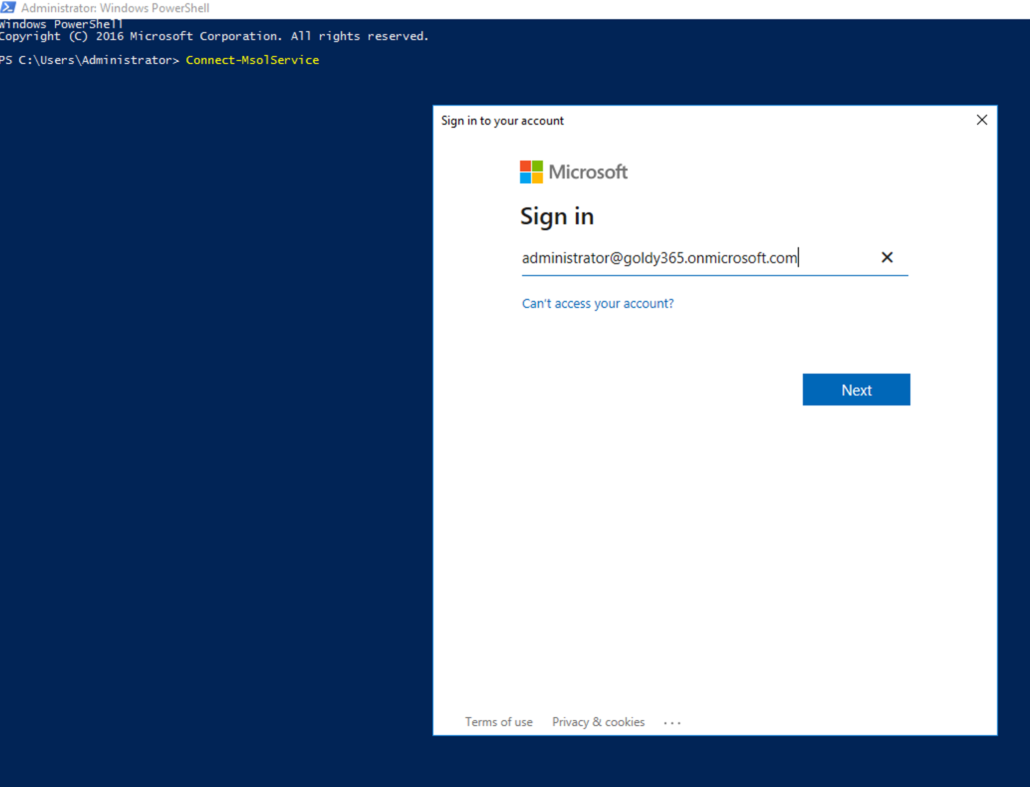Click the PowerShell icon in title bar
1030x787 pixels.
(8, 8)
